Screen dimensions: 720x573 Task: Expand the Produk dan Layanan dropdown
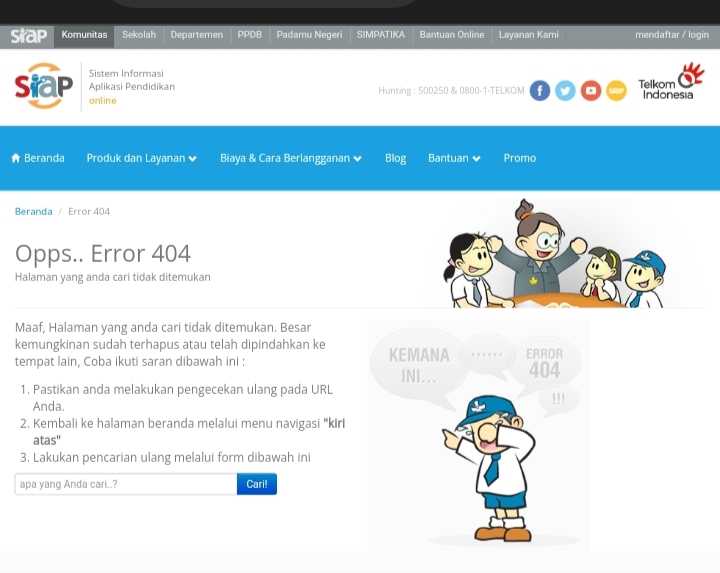141,158
